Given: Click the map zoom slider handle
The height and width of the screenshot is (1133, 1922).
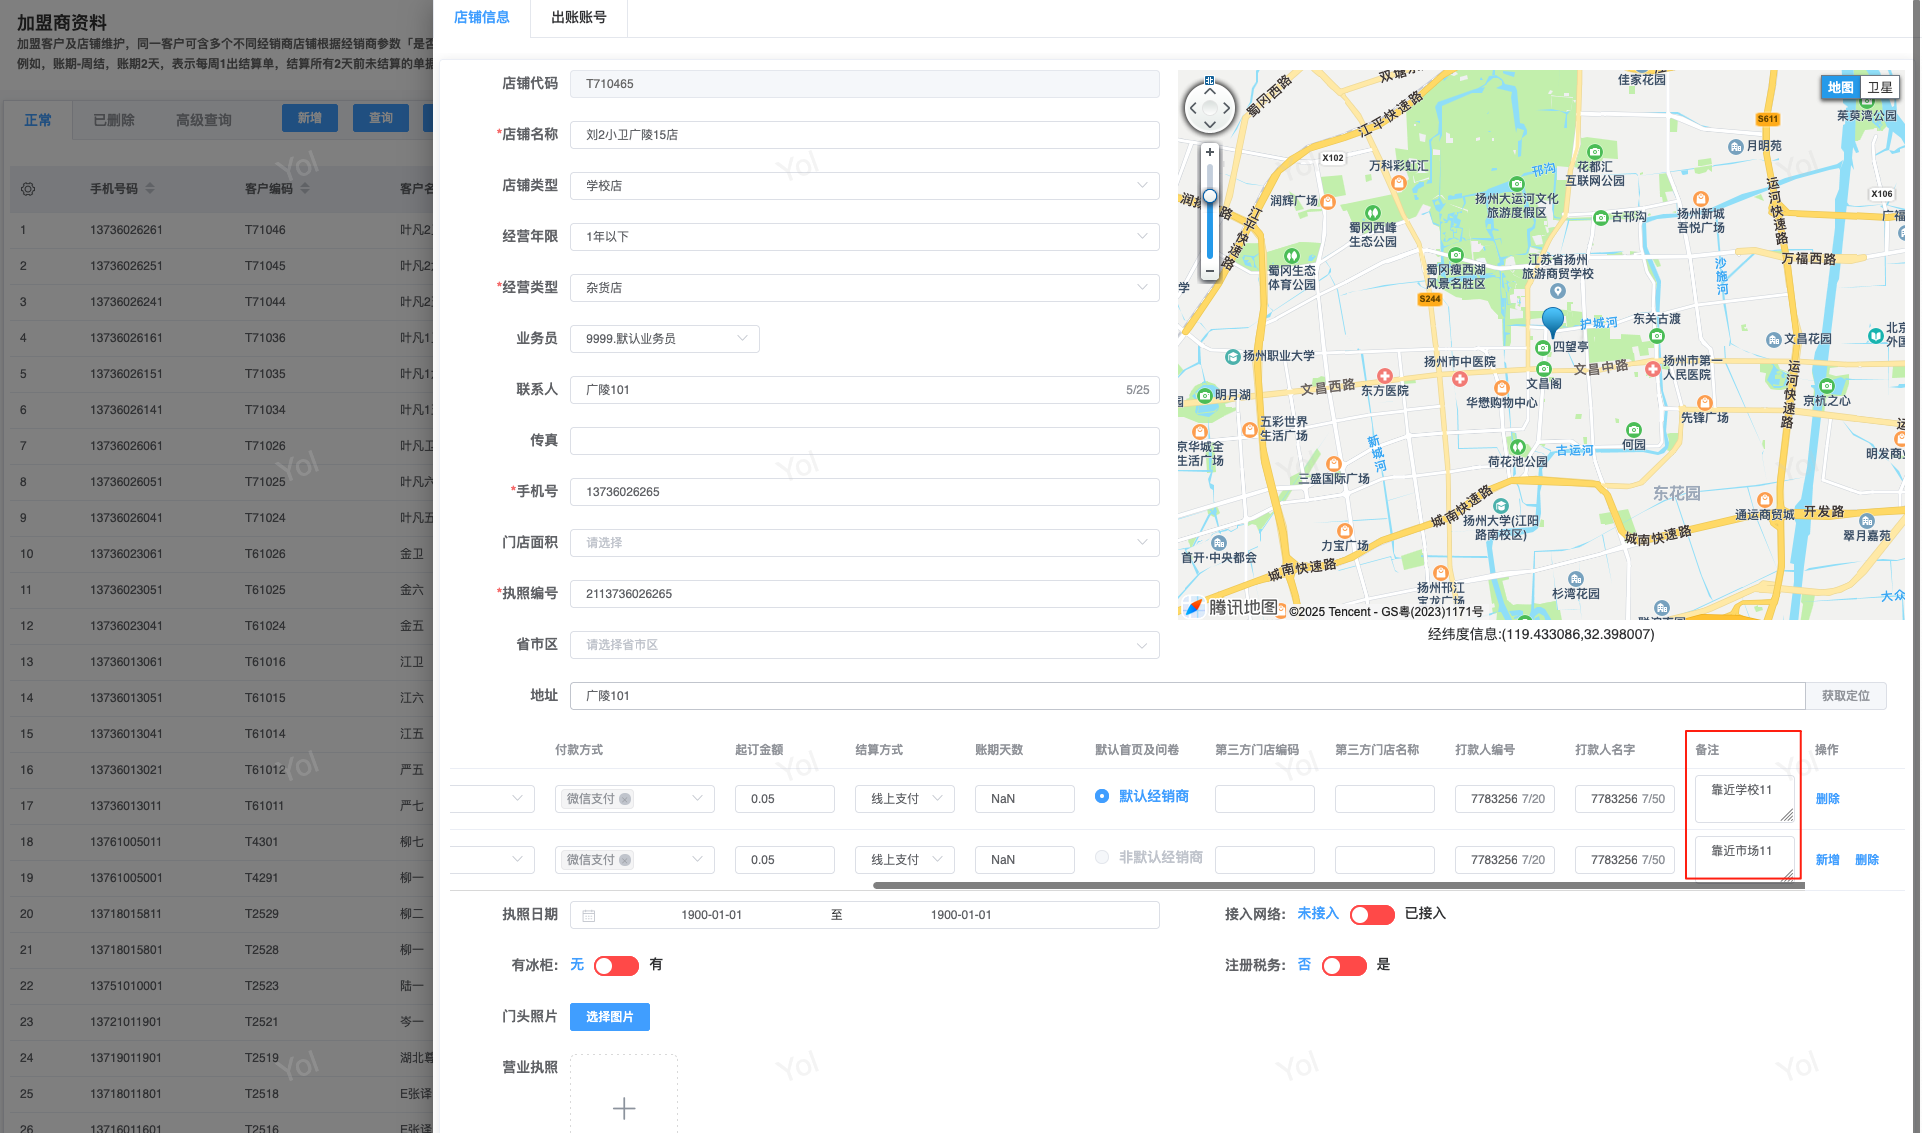Looking at the screenshot, I should click(x=1209, y=196).
